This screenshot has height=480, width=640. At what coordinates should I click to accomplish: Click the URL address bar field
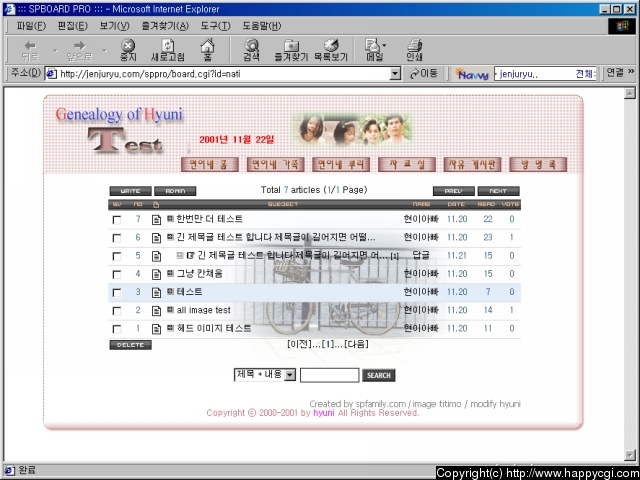[224, 74]
